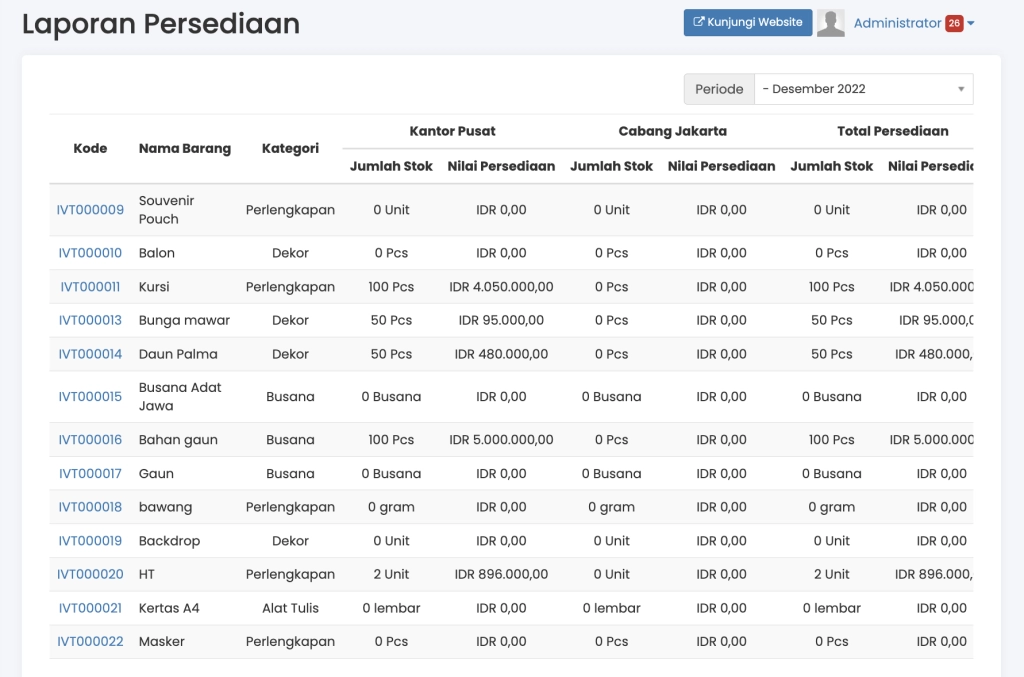Open item code IVT000018
The width and height of the screenshot is (1024, 677).
click(90, 507)
